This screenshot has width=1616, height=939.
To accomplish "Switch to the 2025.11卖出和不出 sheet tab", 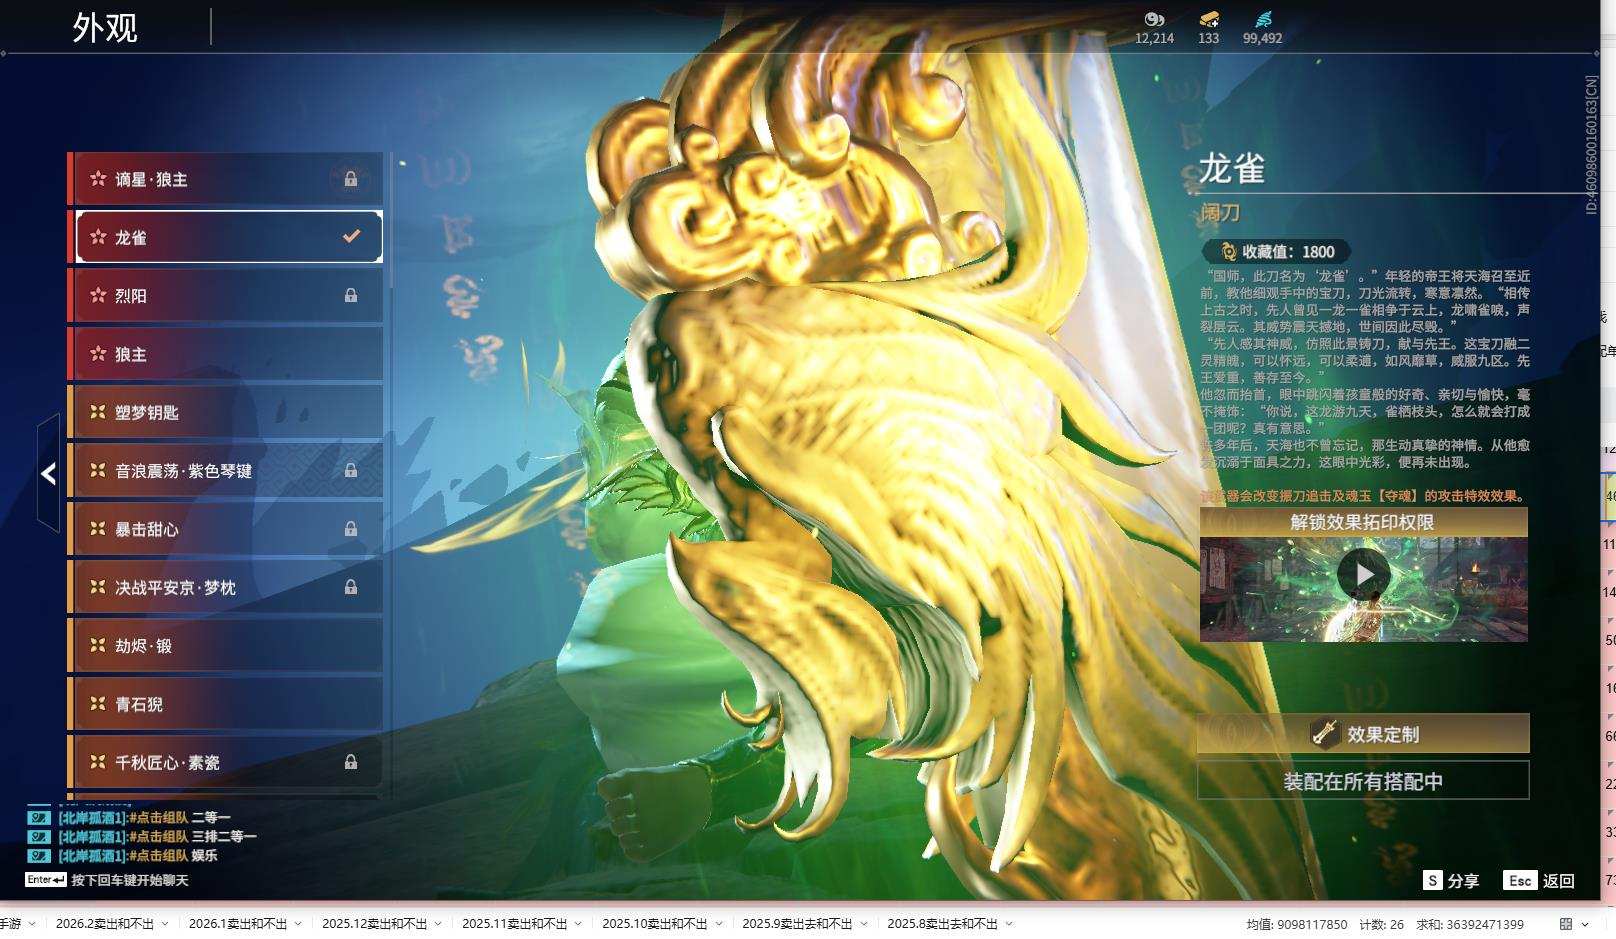I will [515, 923].
